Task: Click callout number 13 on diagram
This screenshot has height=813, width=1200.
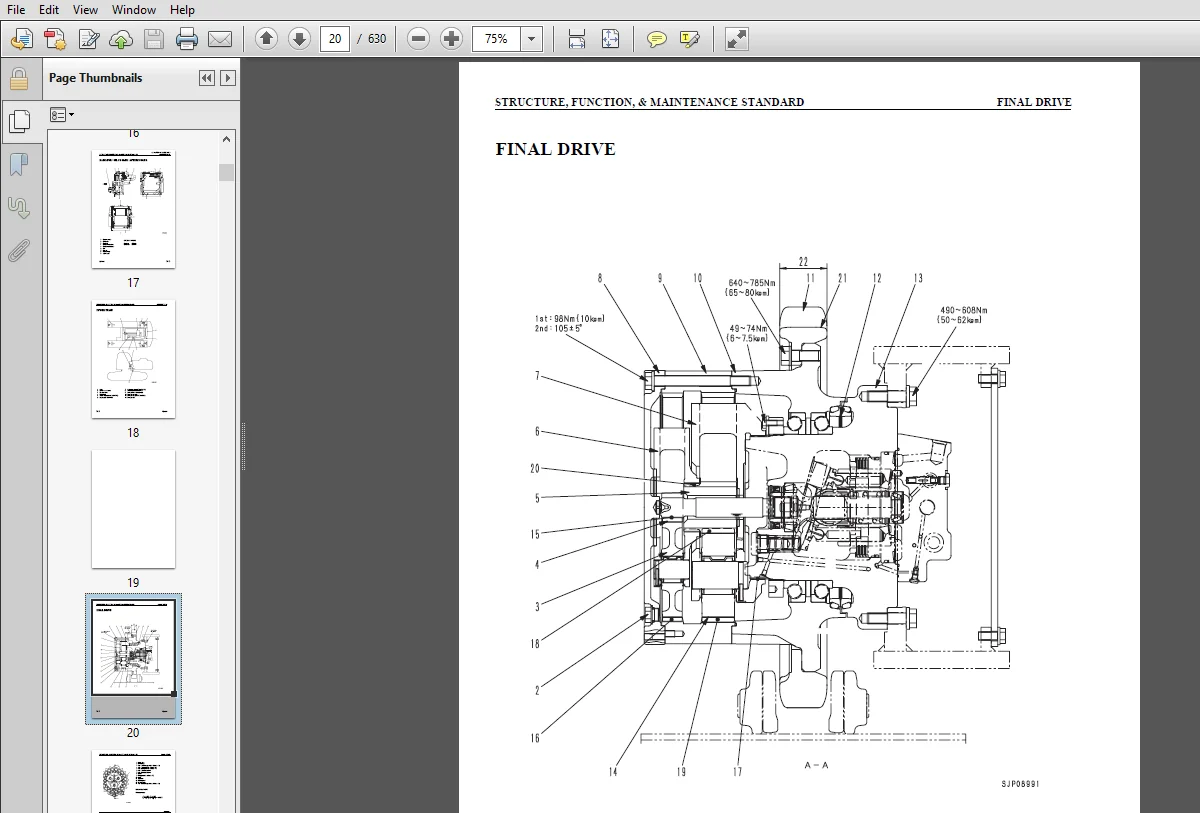Action: tap(918, 278)
